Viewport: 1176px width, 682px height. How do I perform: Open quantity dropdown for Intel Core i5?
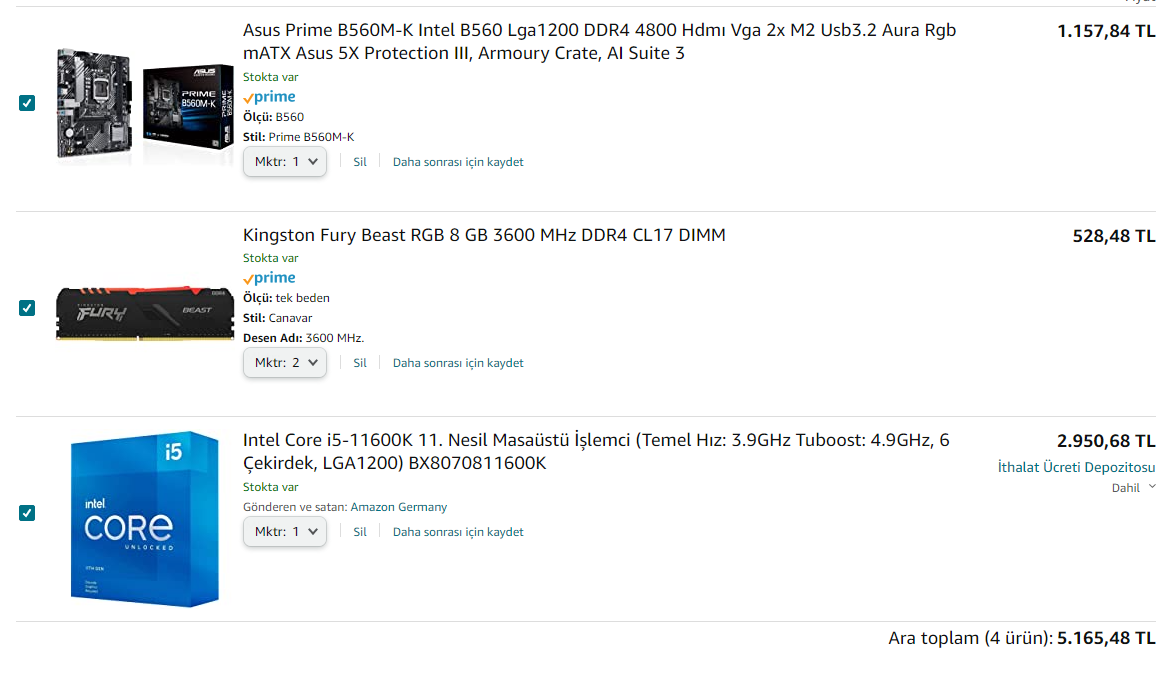(x=285, y=532)
